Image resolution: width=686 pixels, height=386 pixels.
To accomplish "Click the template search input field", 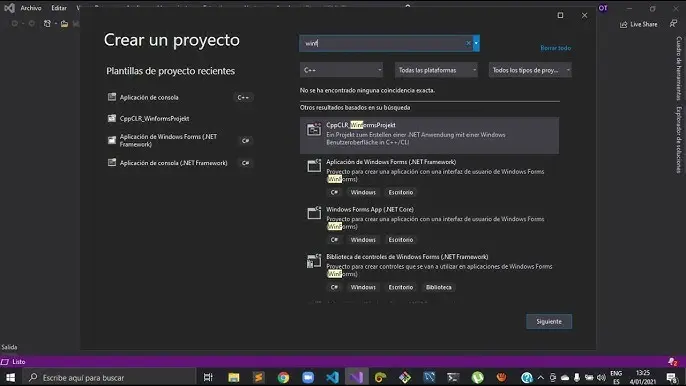I will [383, 43].
